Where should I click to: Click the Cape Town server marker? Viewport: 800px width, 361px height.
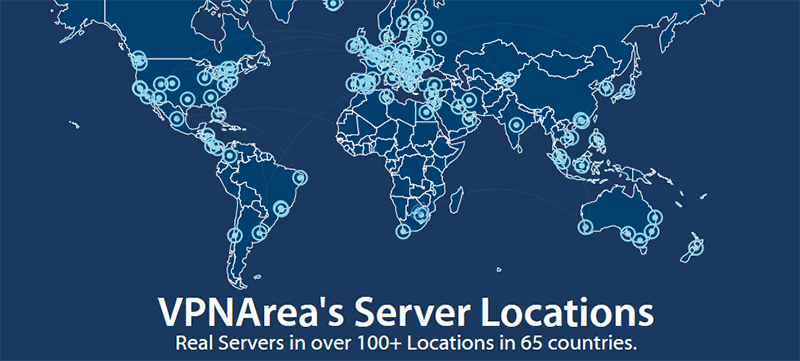403,231
